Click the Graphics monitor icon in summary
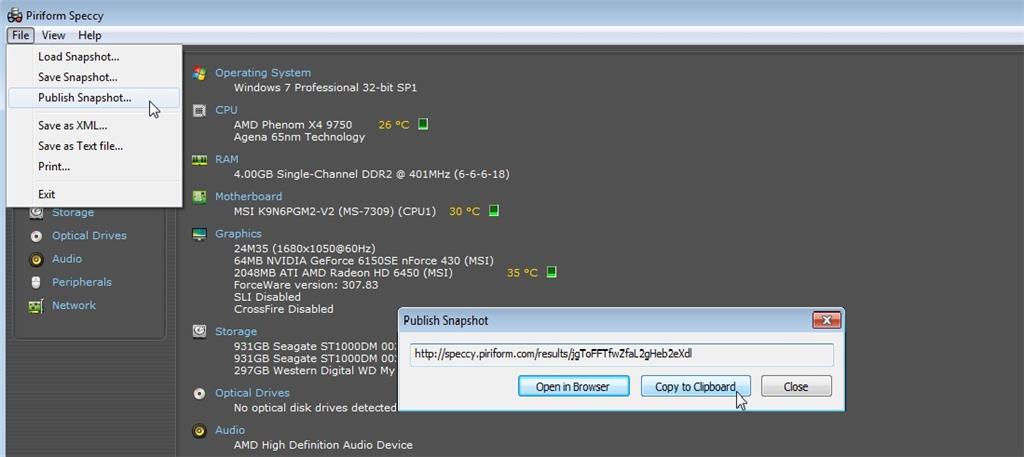The height and width of the screenshot is (457, 1024). (x=199, y=234)
